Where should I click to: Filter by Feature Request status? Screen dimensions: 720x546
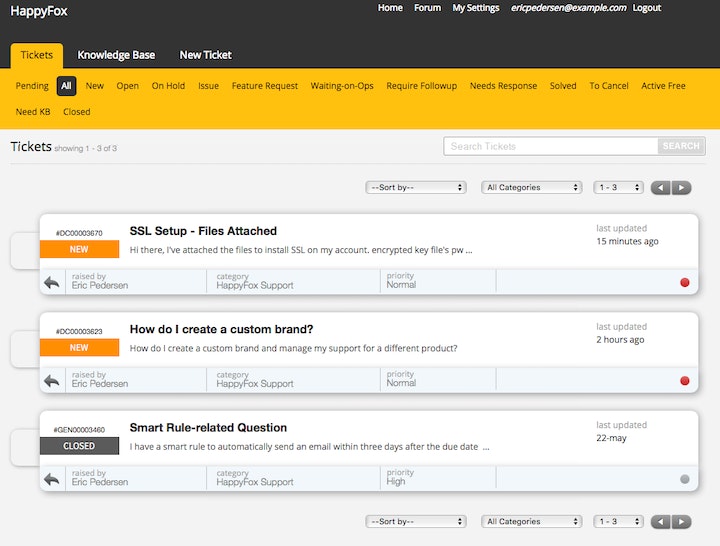(x=265, y=86)
